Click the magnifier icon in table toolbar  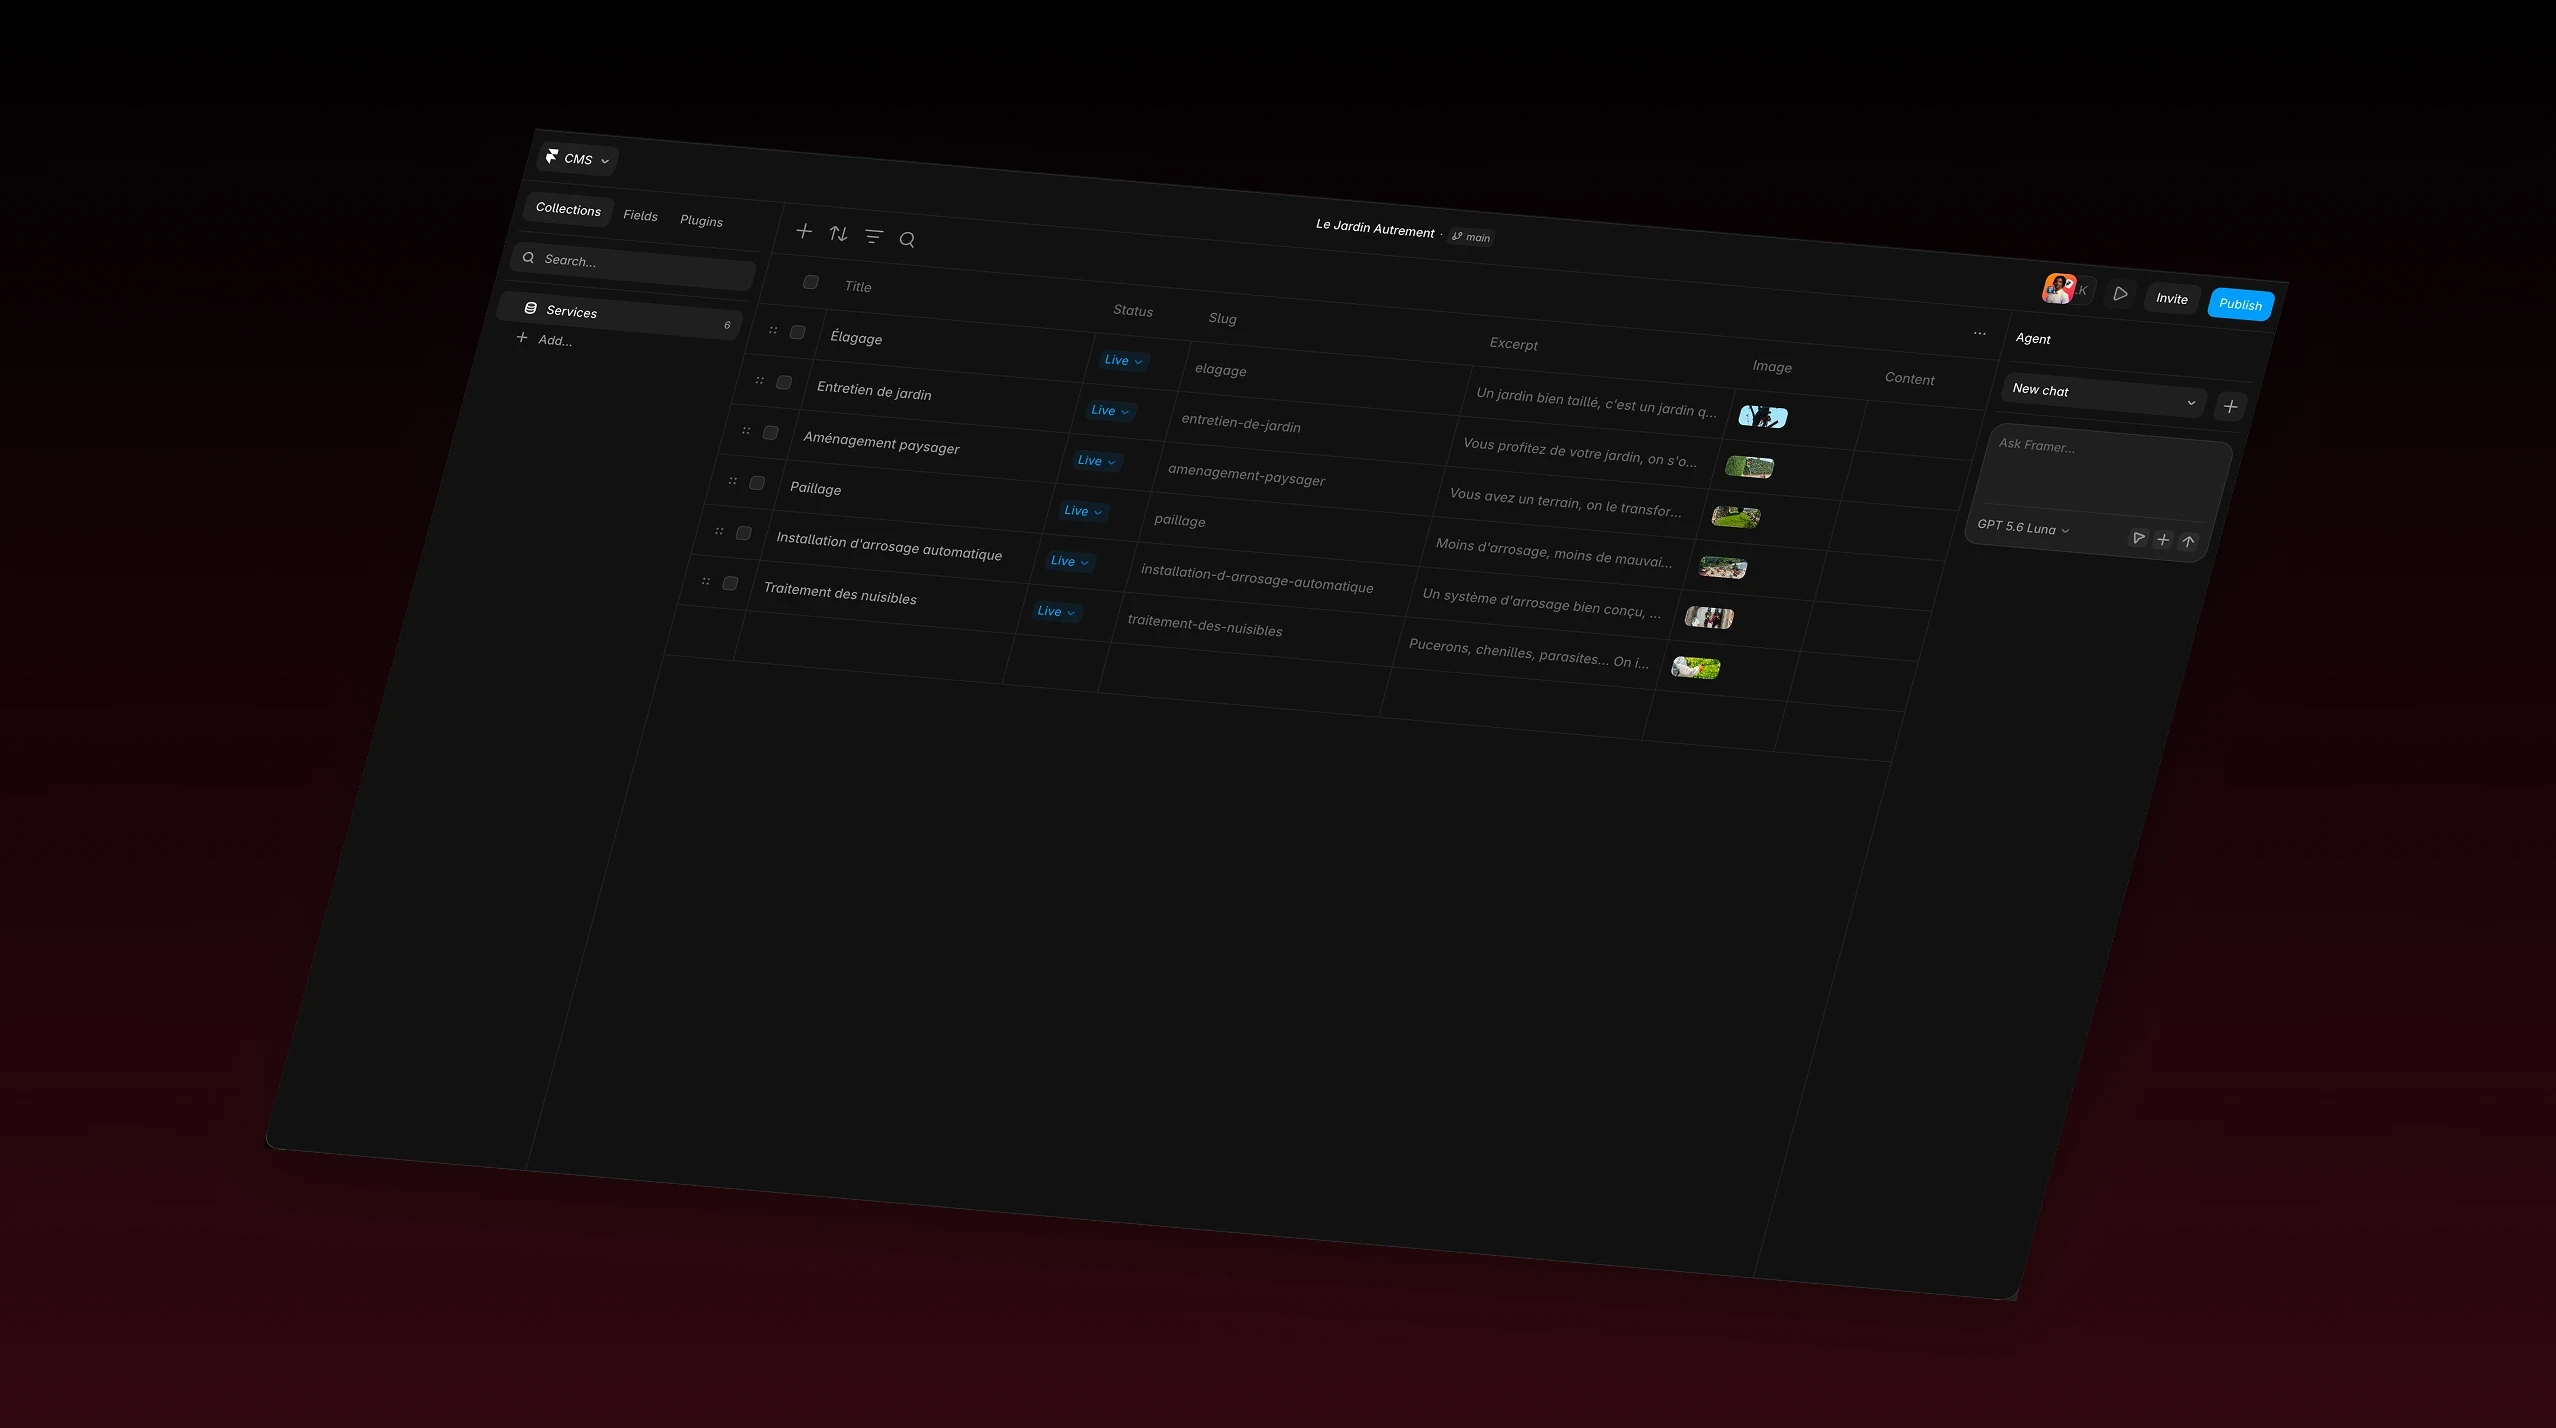(x=907, y=240)
